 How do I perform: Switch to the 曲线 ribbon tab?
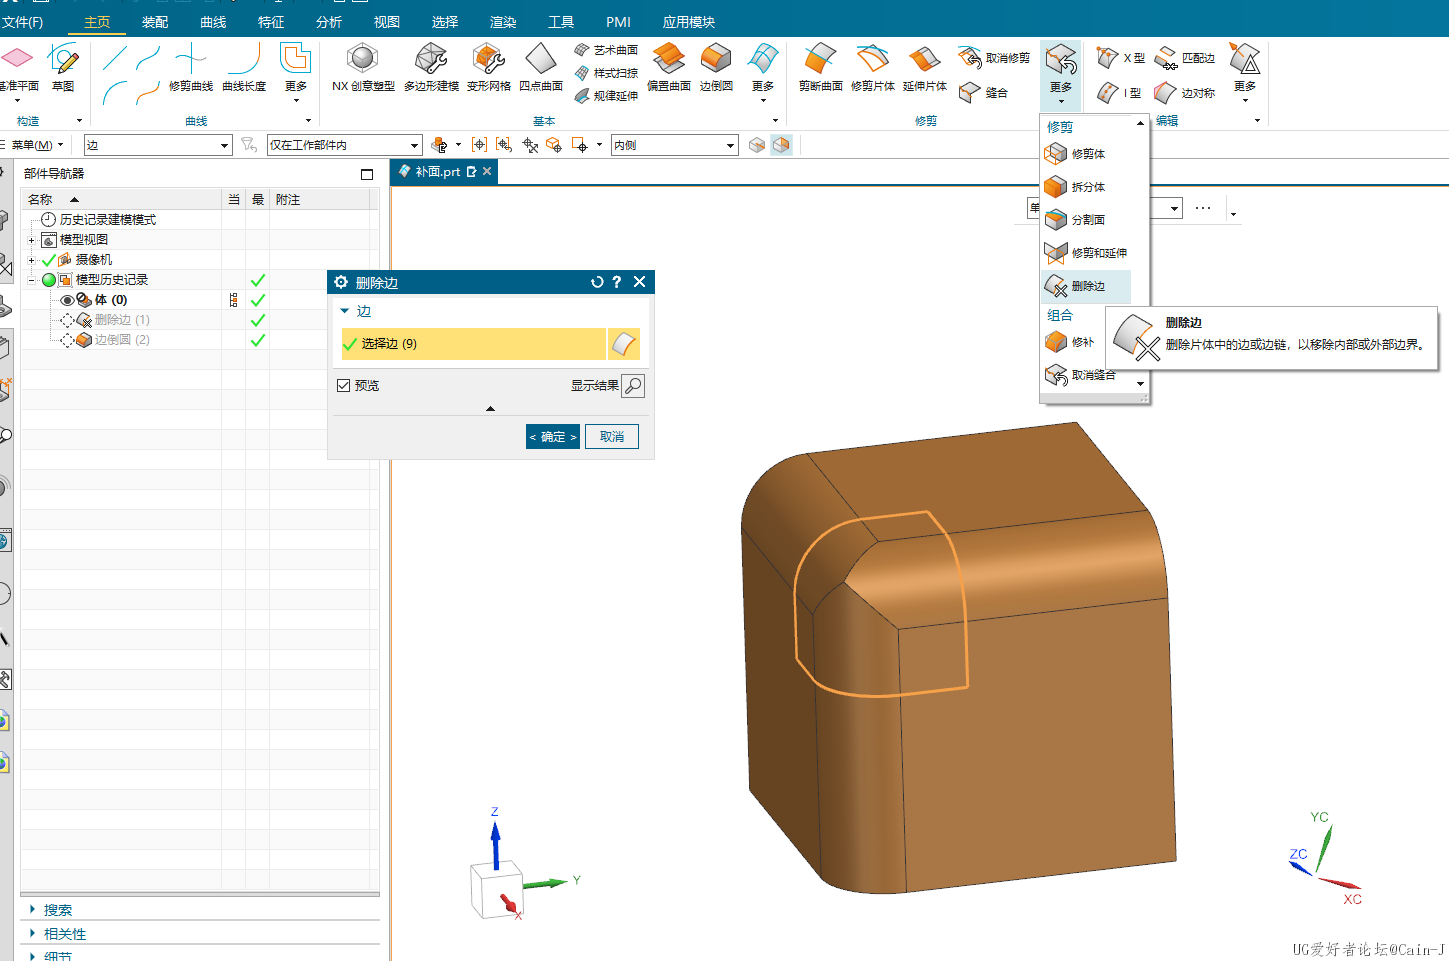[213, 22]
